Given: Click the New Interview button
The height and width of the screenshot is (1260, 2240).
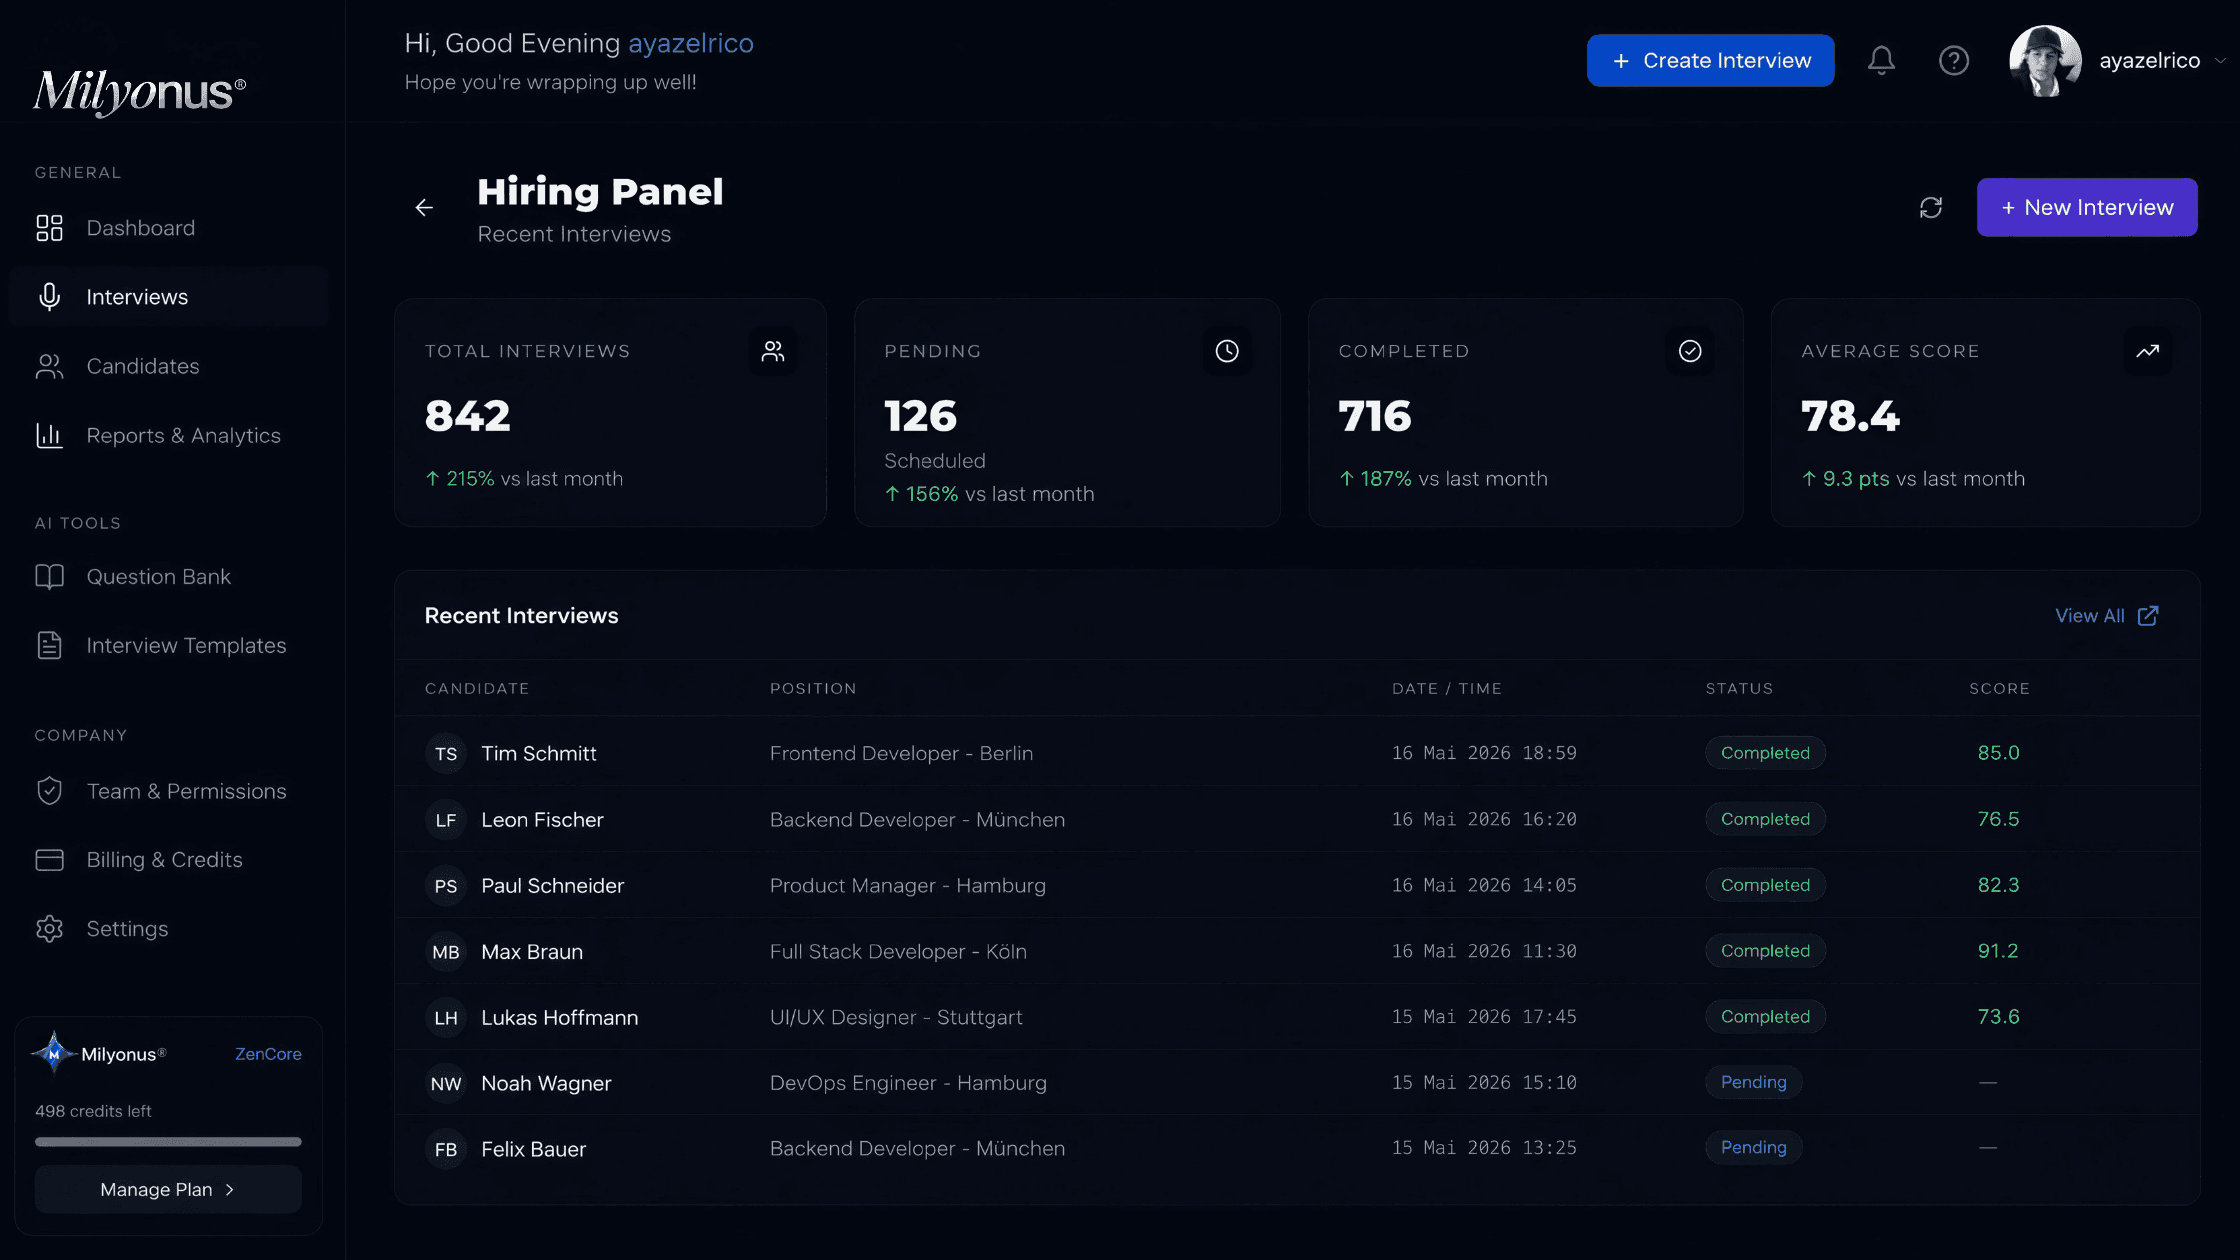Looking at the screenshot, I should coord(2087,207).
